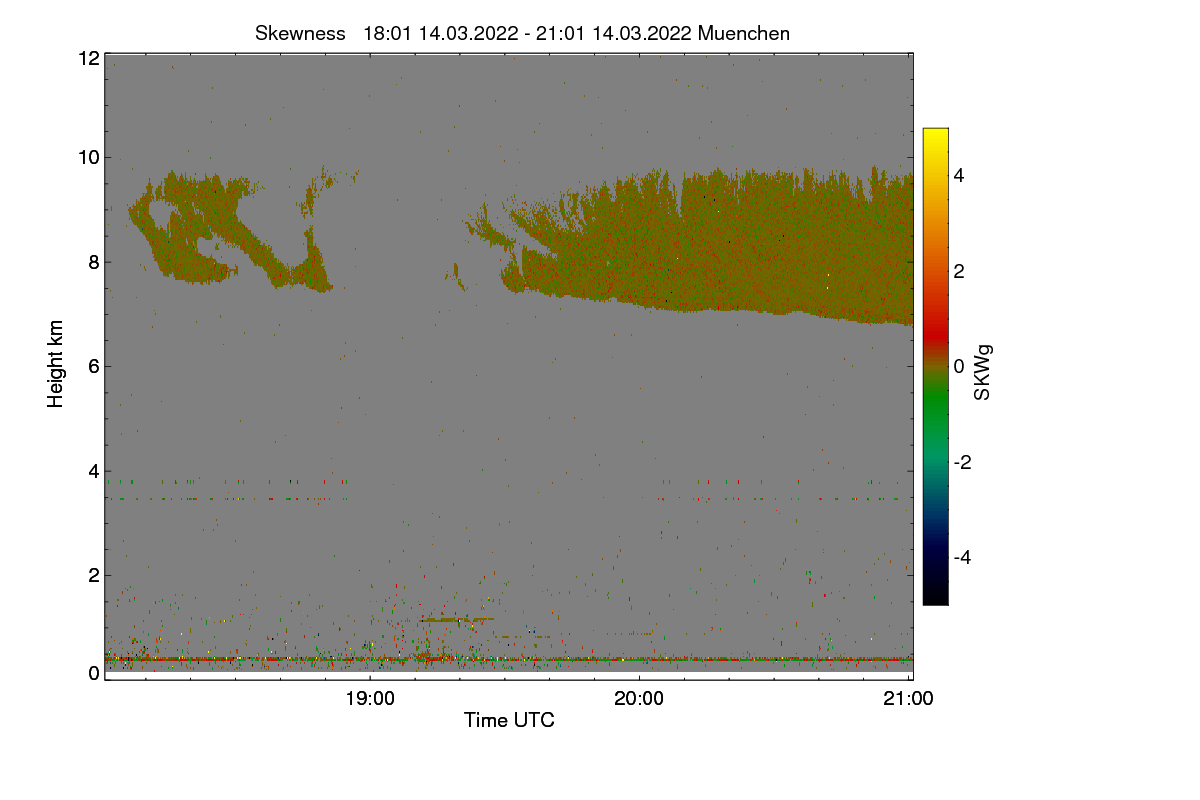Click the yellow top of the colorbar
Screen dimensions: 1200x800
coord(935,138)
